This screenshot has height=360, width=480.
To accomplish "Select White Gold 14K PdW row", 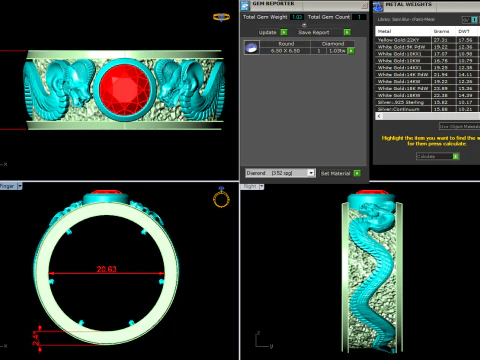I will [x=428, y=74].
